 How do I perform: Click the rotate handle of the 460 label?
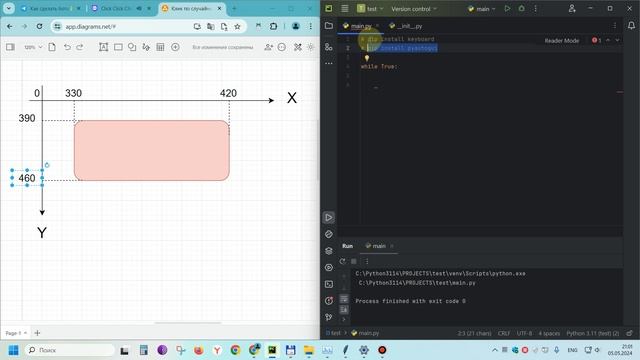[47, 165]
